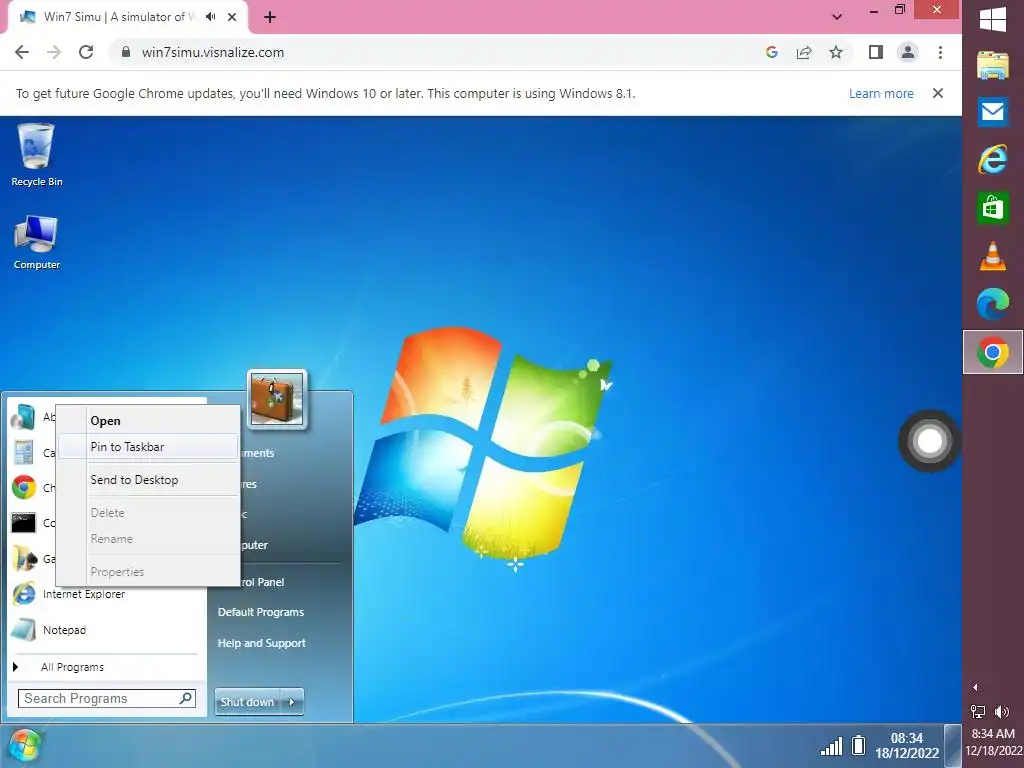The width and height of the screenshot is (1024, 768).
Task: Open Help and Support in Start menu
Action: [x=261, y=643]
